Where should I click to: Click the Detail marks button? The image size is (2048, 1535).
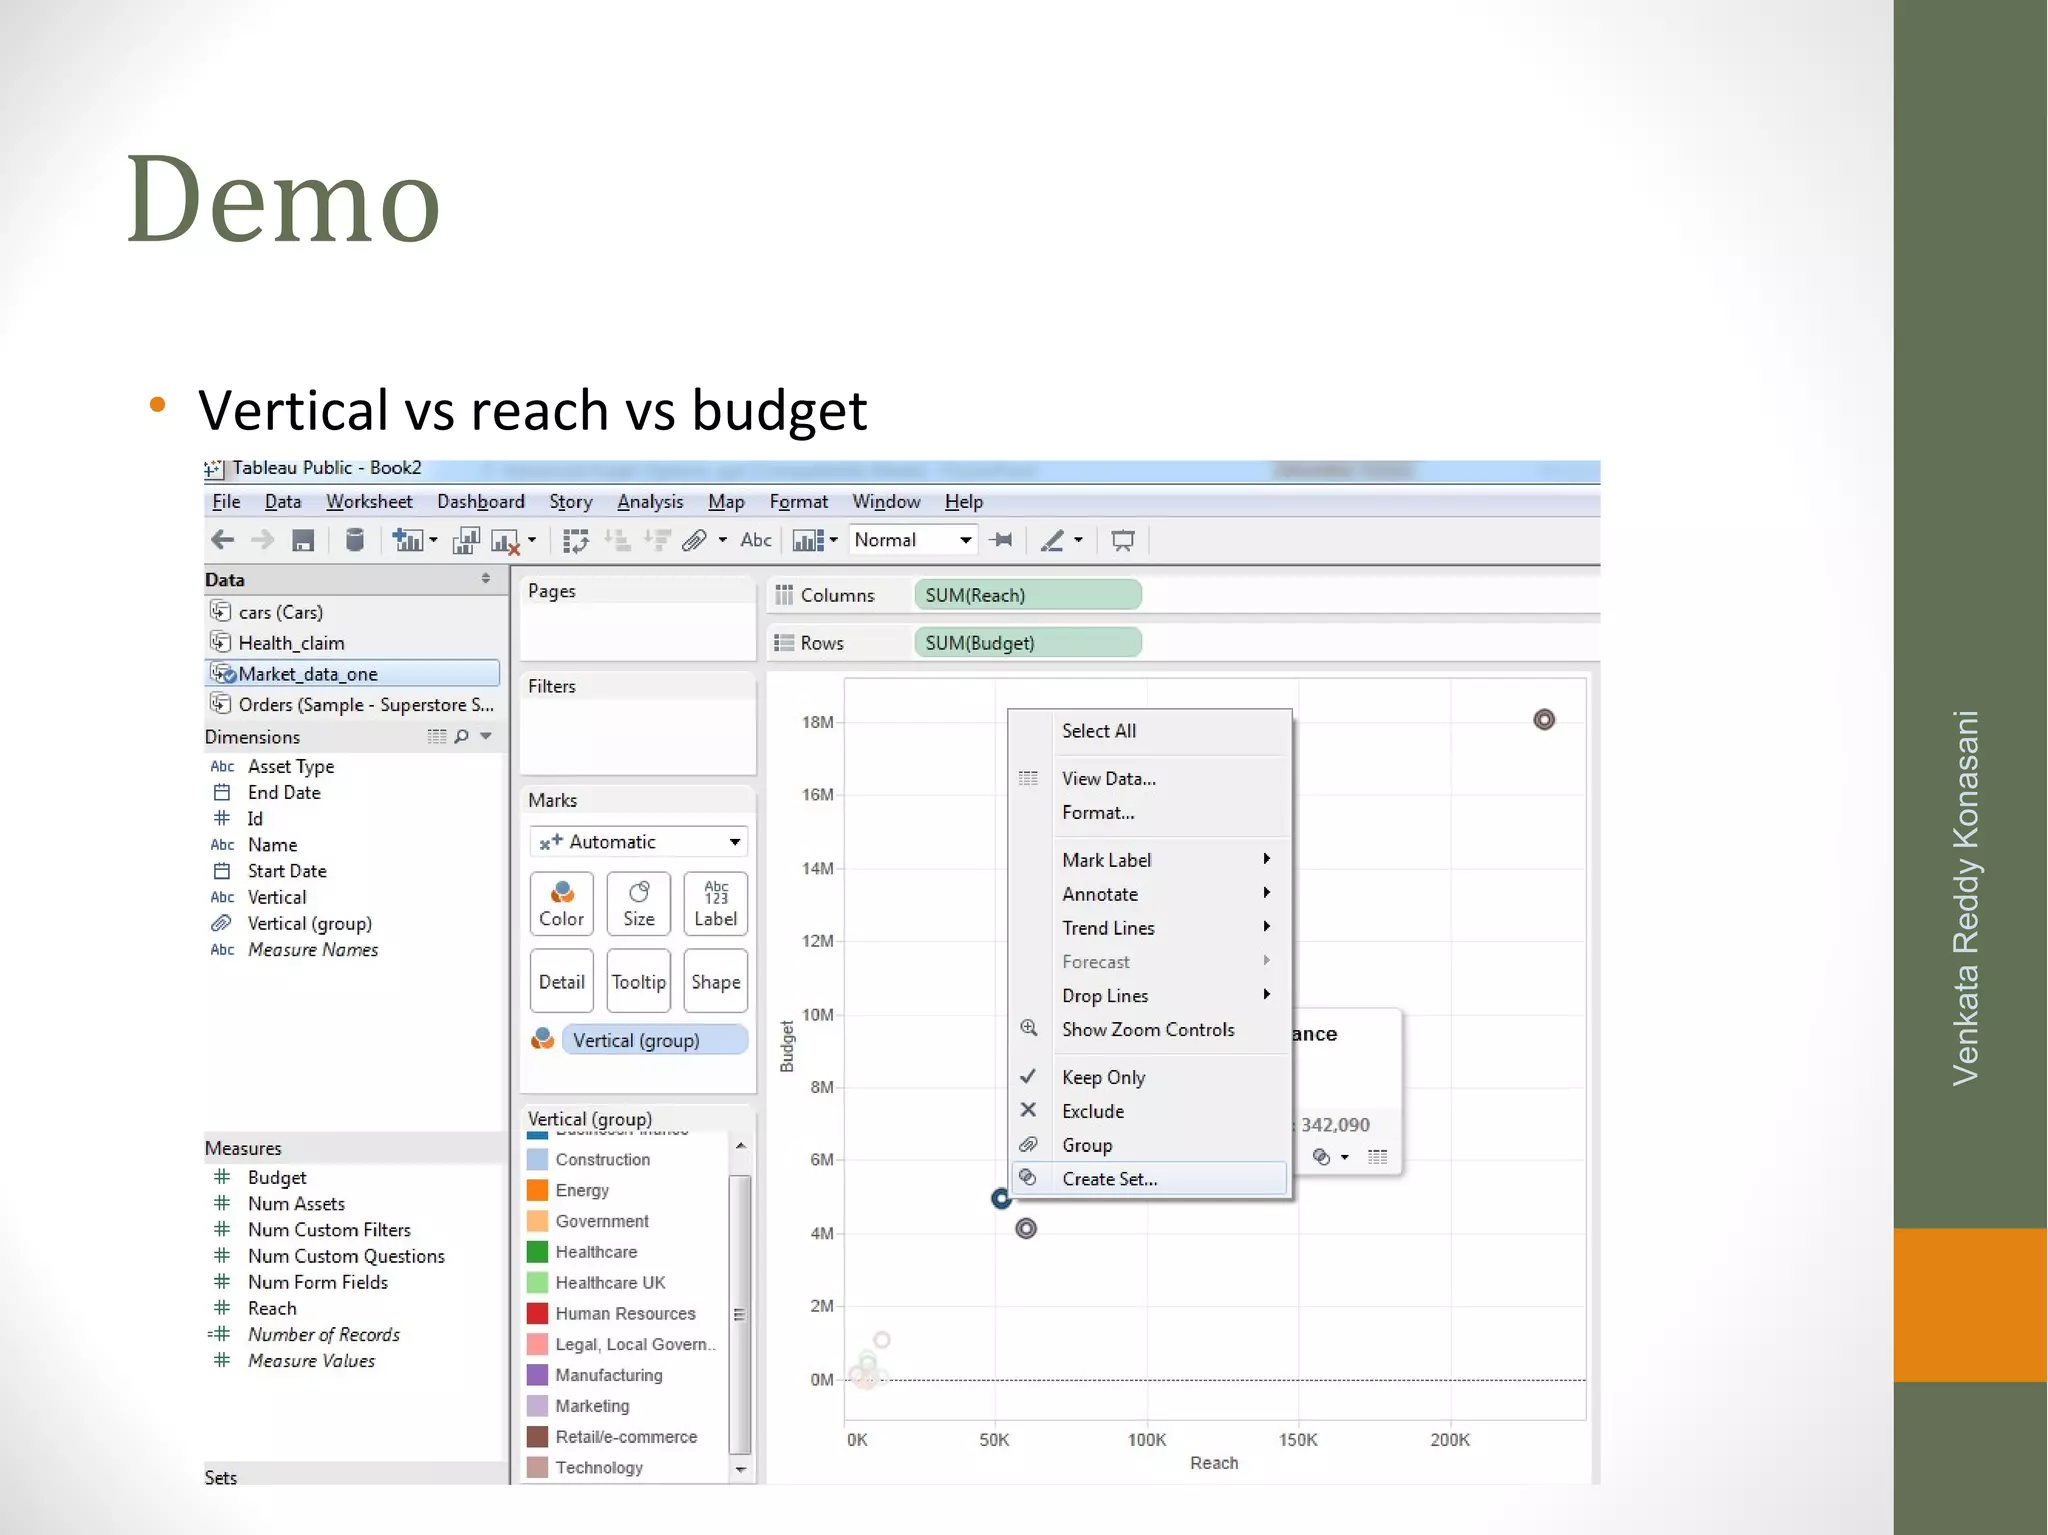click(x=561, y=981)
